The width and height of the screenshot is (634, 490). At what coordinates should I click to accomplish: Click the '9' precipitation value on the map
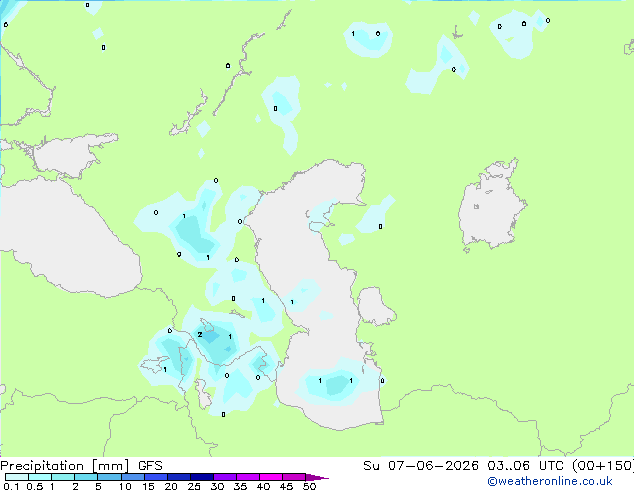click(179, 254)
